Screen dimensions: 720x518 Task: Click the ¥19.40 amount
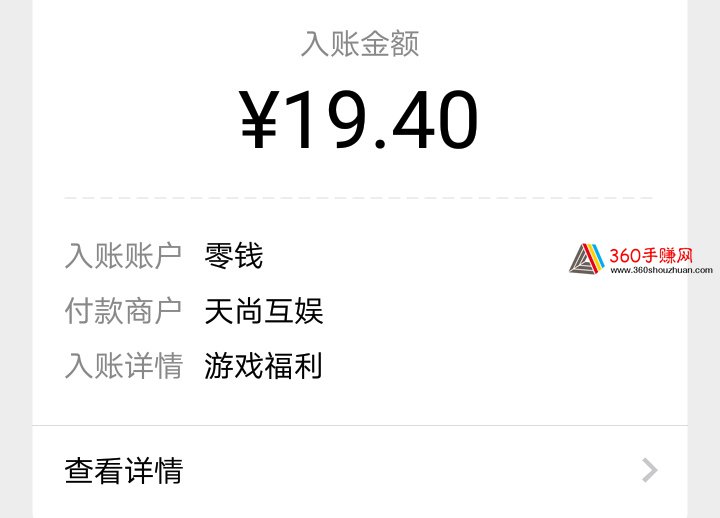[360, 119]
